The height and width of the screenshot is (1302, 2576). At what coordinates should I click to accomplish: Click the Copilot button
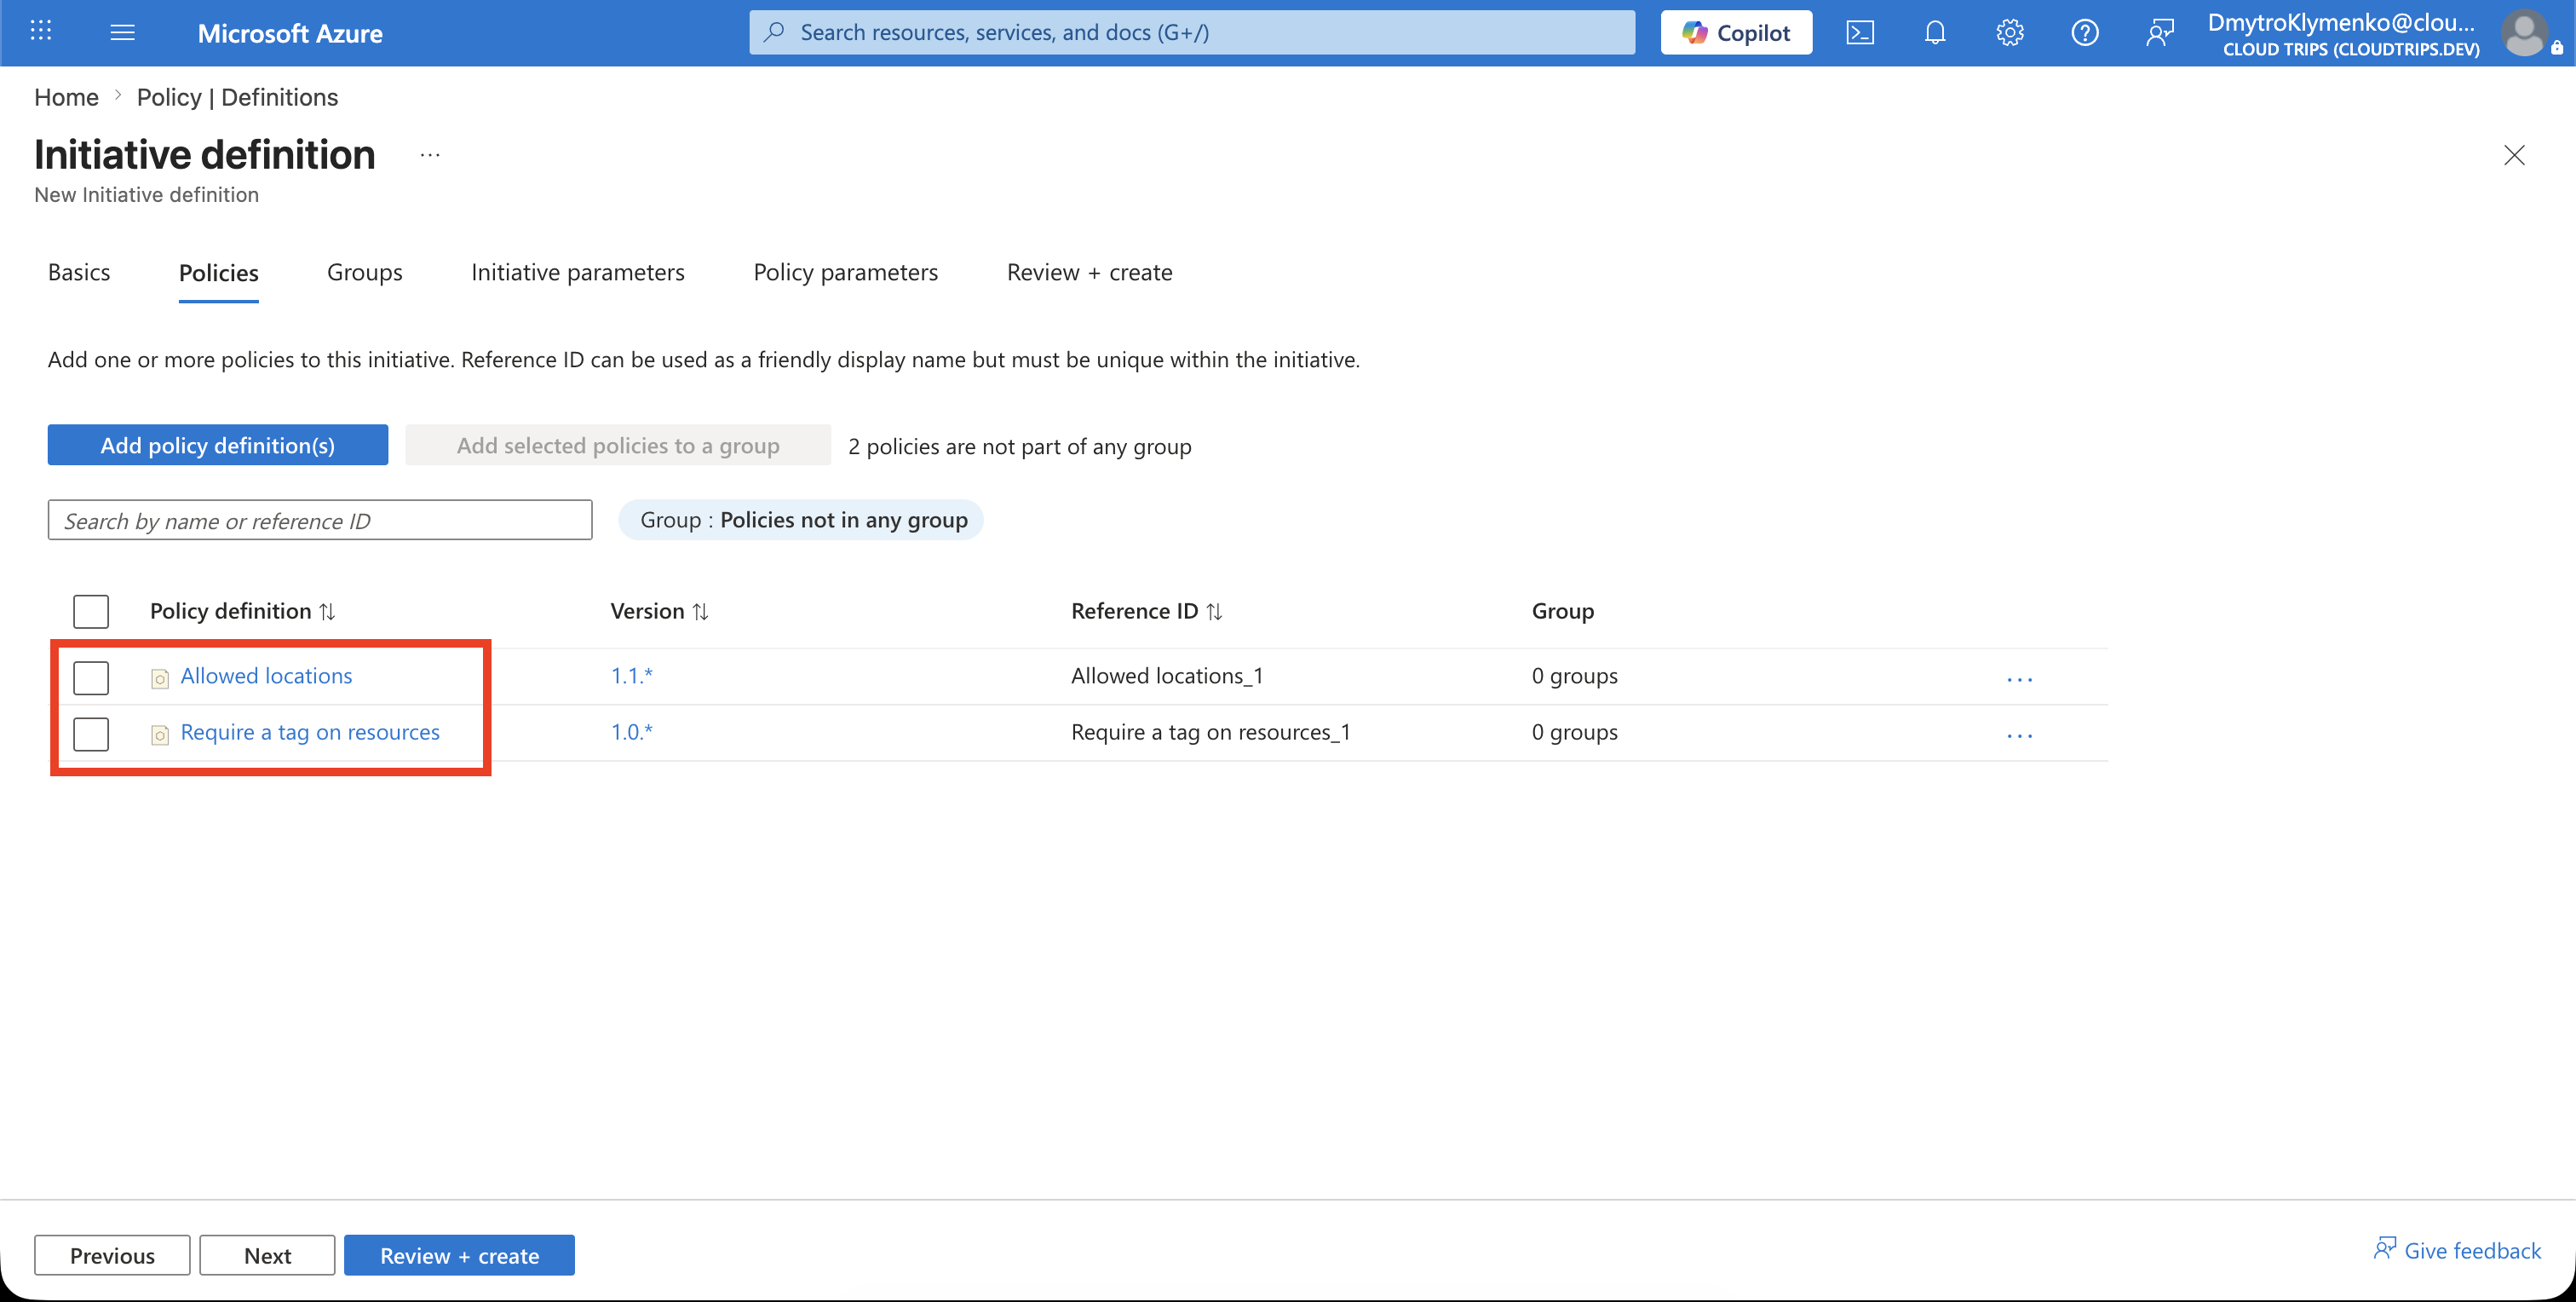pos(1735,33)
